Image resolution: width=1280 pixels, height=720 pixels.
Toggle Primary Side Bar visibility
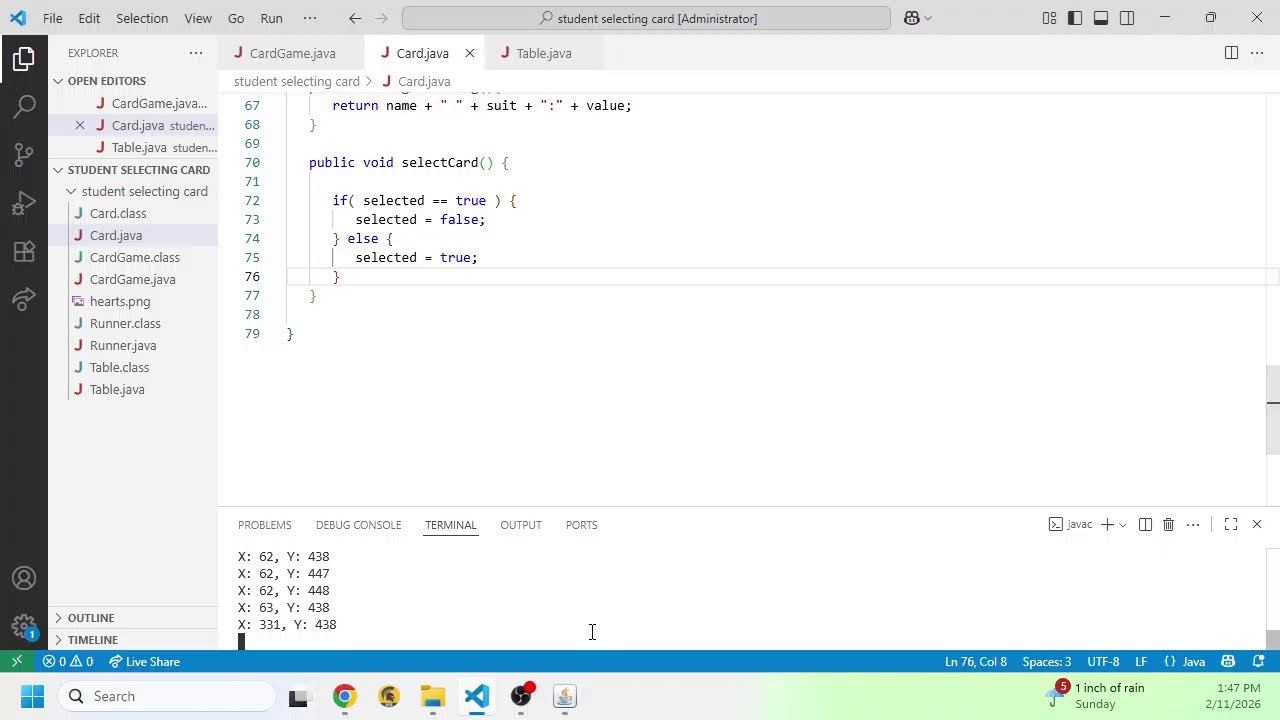click(x=1075, y=18)
